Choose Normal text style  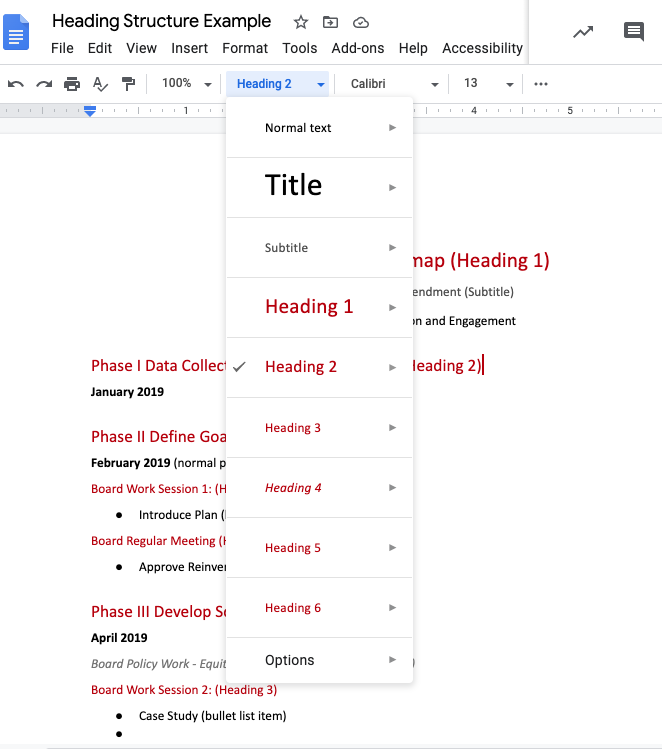coord(298,128)
